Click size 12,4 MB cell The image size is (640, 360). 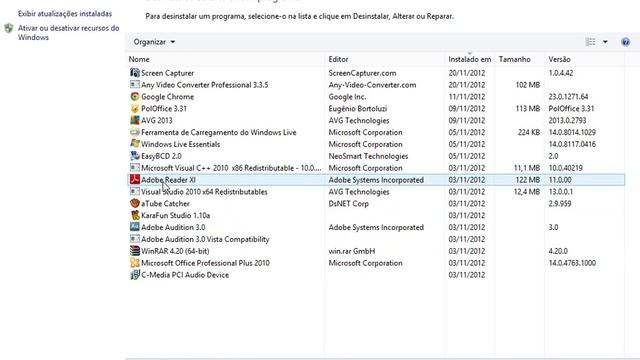[x=527, y=191]
